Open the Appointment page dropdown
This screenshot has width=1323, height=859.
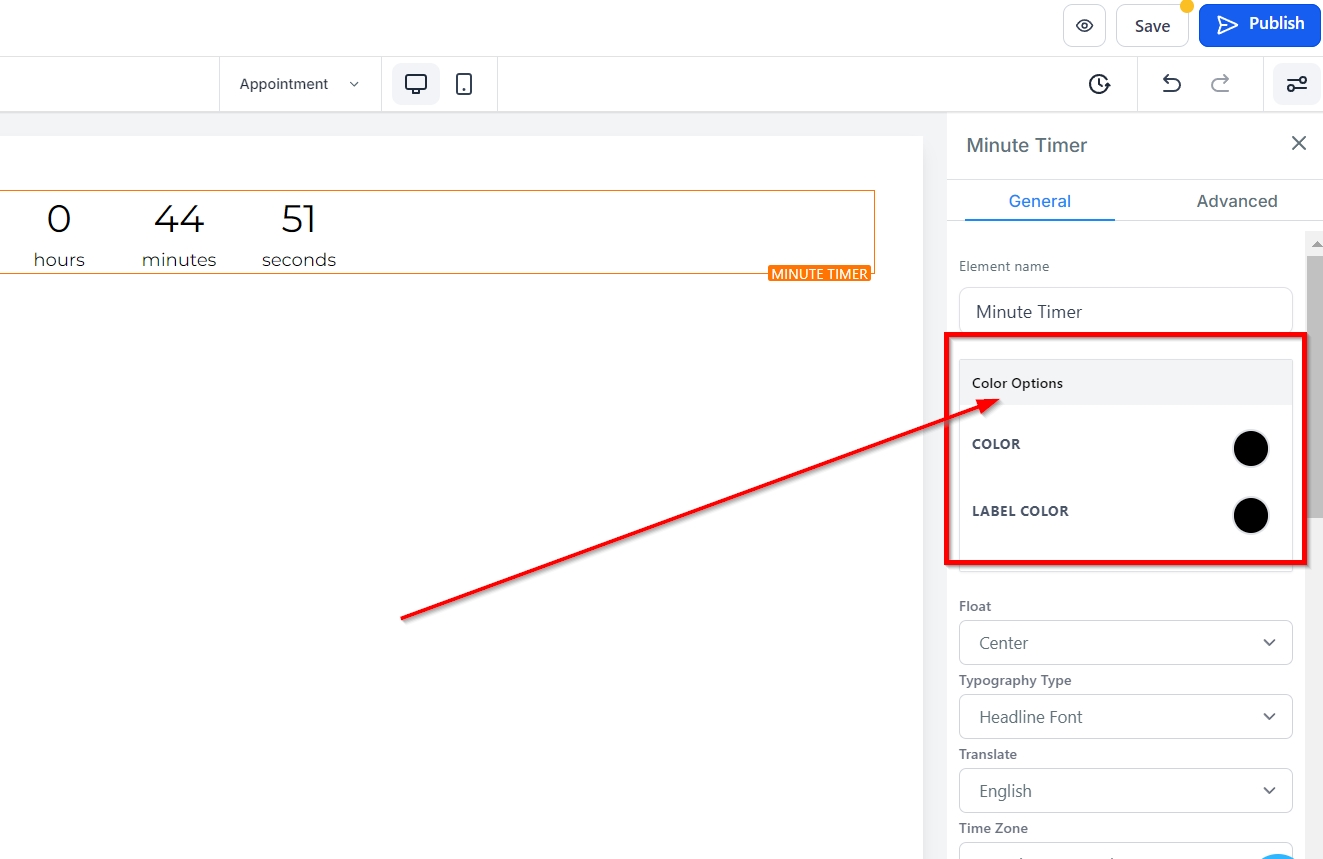pyautogui.click(x=299, y=84)
